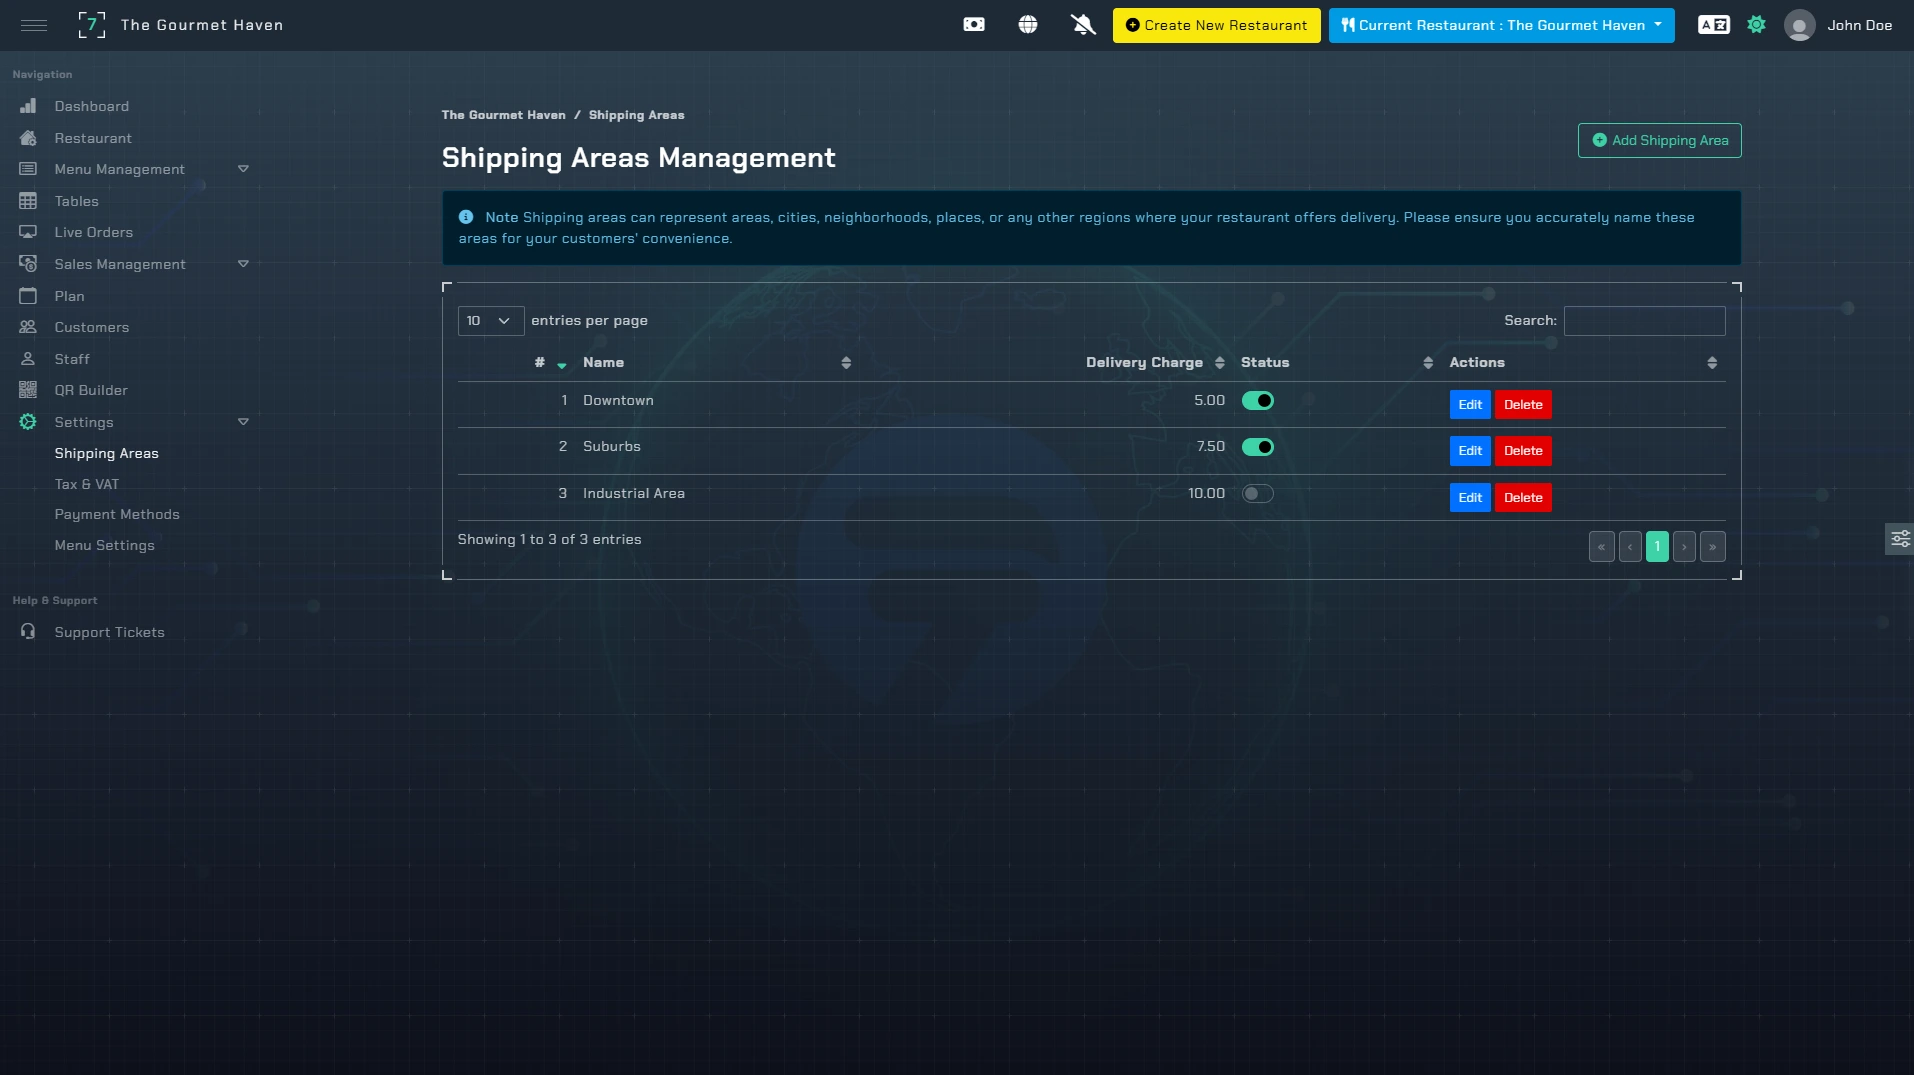Delete the Suburbs shipping area
Image resolution: width=1914 pixels, height=1075 pixels.
click(x=1523, y=451)
